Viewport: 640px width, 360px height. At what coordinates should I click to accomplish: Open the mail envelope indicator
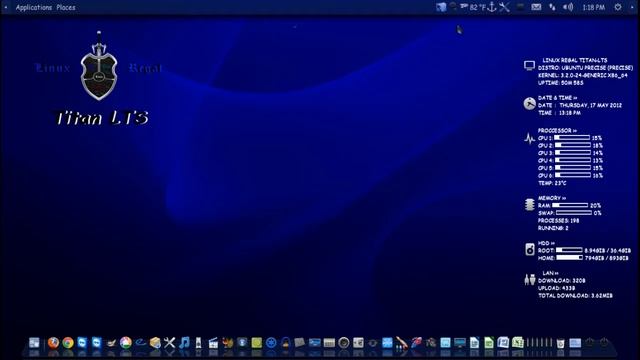(x=536, y=7)
